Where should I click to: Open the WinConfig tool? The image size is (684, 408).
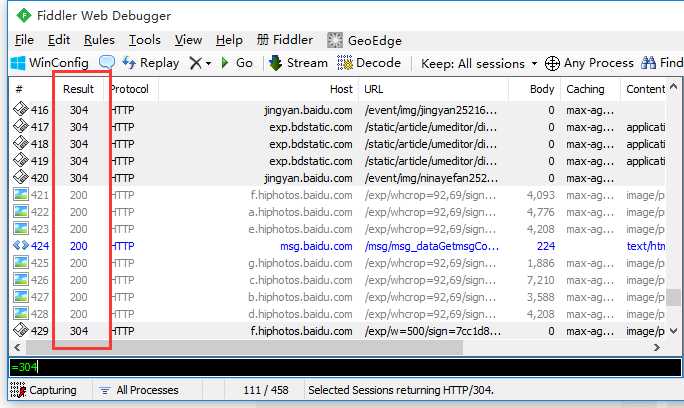coord(49,63)
